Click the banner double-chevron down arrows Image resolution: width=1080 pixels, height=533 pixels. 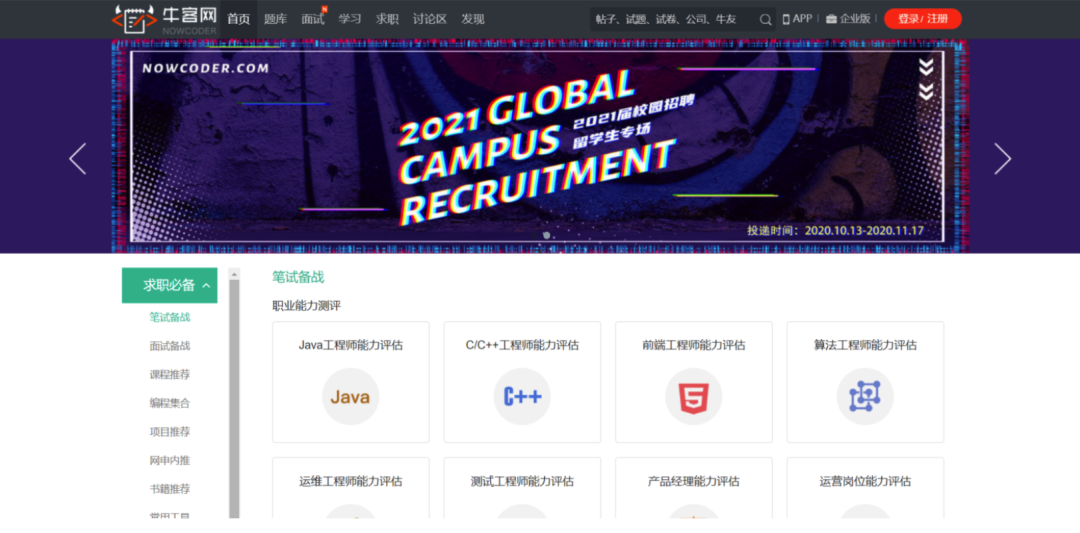pyautogui.click(x=926, y=79)
